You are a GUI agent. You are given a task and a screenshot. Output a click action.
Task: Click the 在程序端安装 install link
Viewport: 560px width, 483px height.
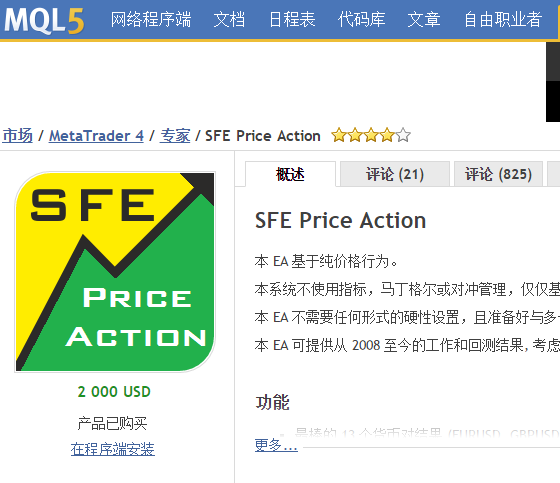click(112, 449)
